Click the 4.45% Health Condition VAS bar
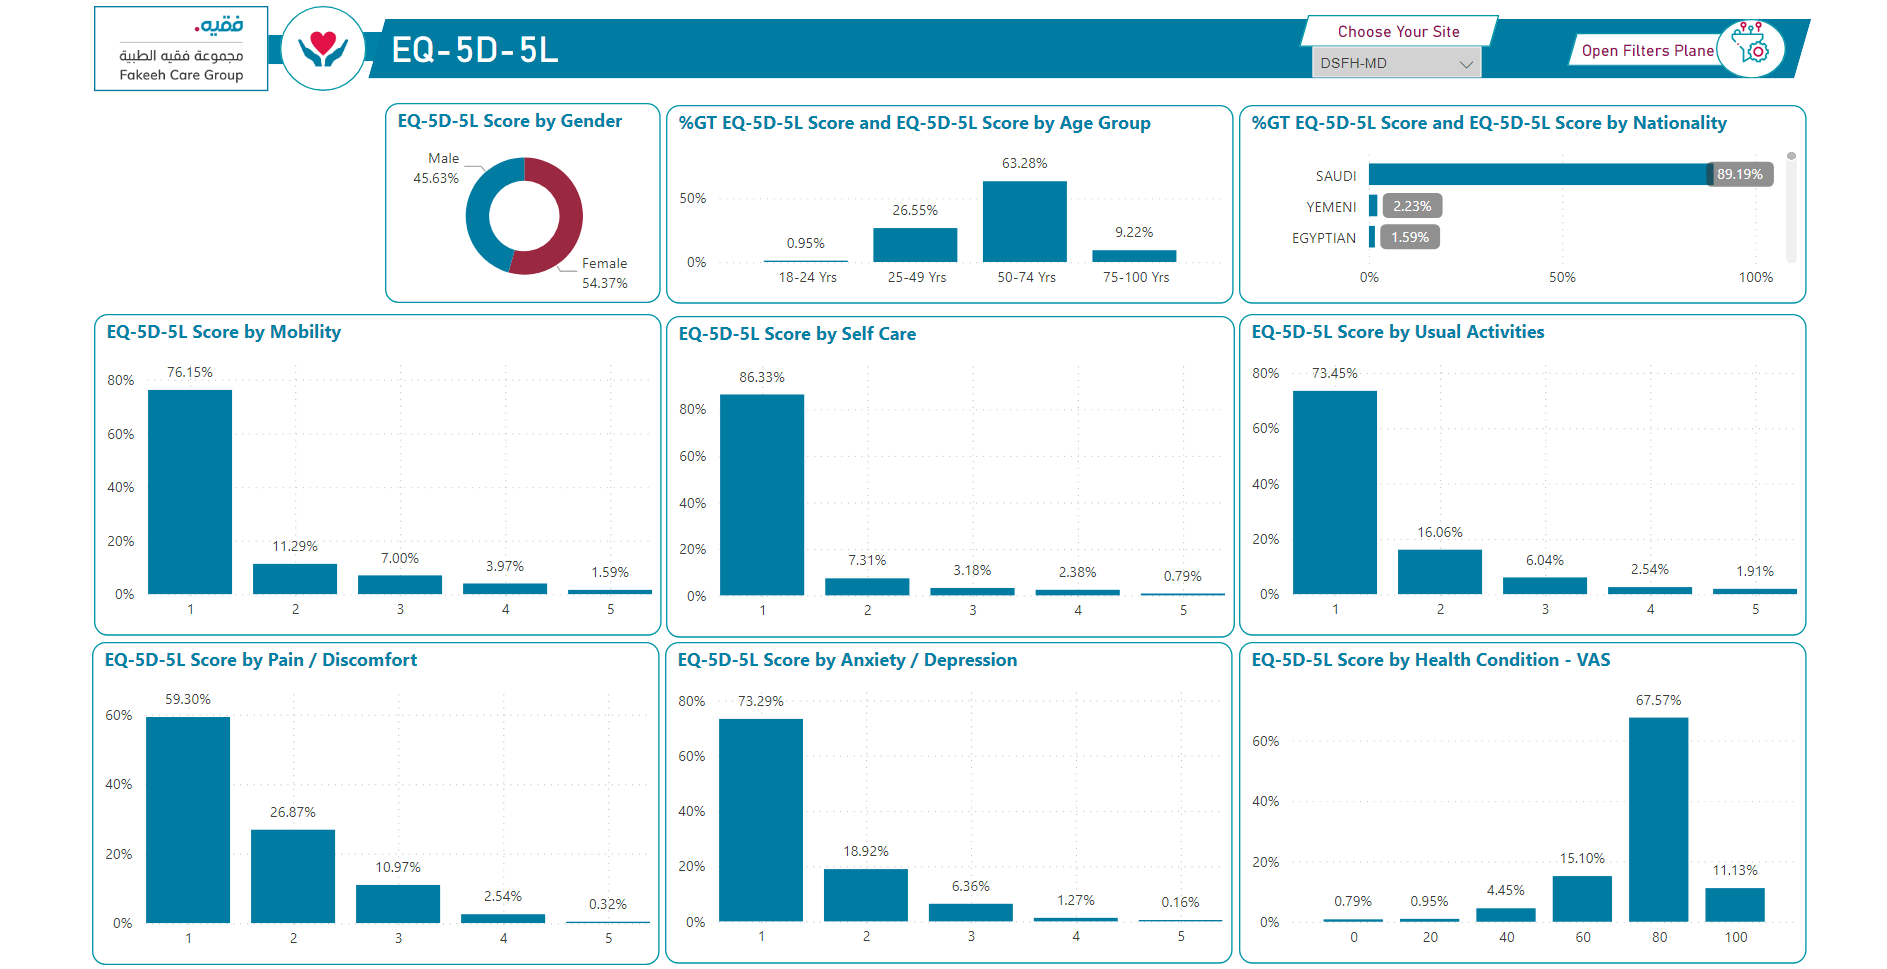 (1506, 915)
